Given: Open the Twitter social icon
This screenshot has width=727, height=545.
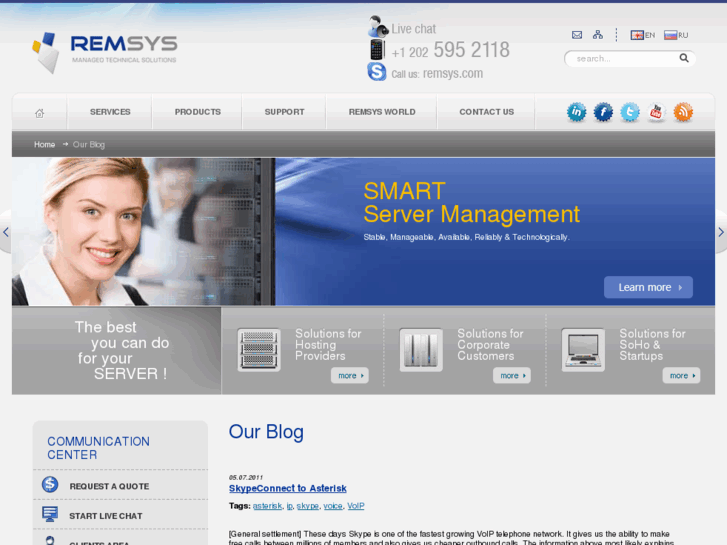Looking at the screenshot, I should [630, 112].
